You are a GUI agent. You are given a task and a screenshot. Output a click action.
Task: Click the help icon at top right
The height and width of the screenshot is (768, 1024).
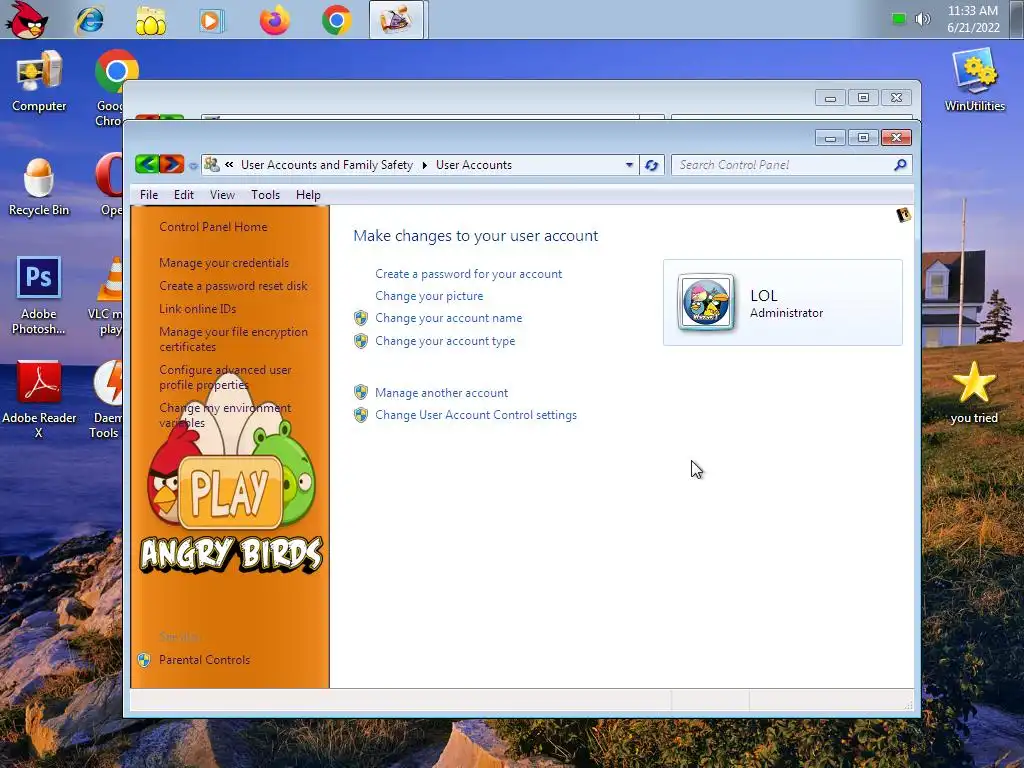point(903,215)
